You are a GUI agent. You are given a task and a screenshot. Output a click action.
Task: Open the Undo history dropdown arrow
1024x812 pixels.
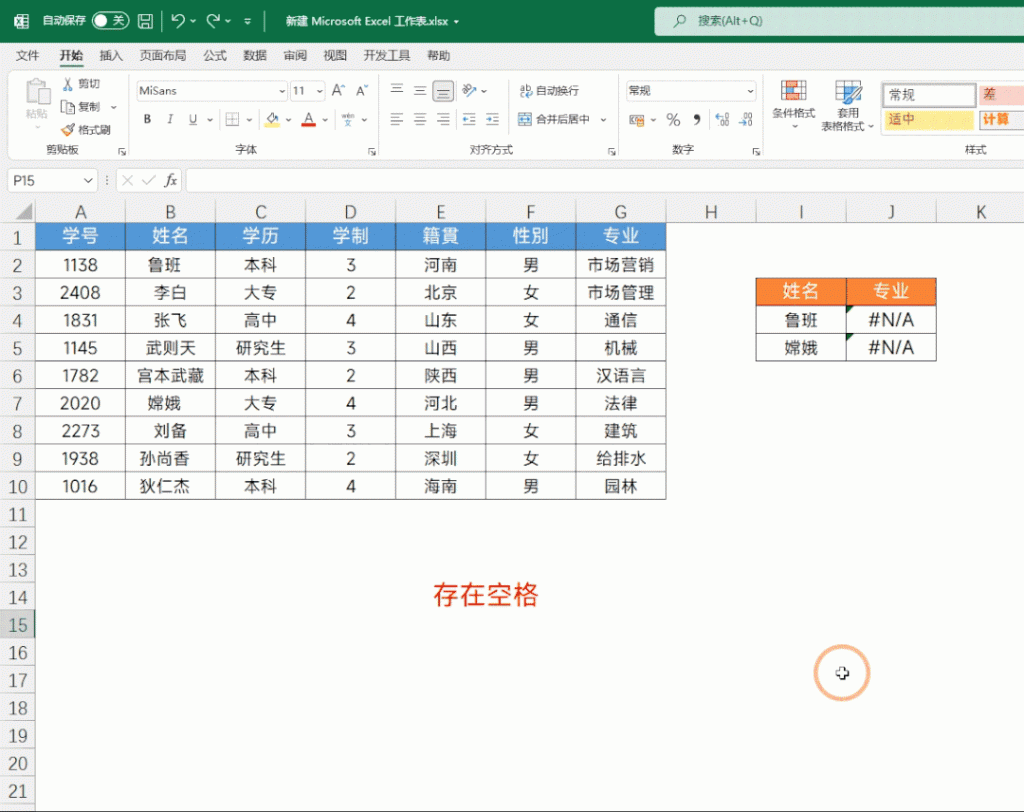pyautogui.click(x=193, y=22)
